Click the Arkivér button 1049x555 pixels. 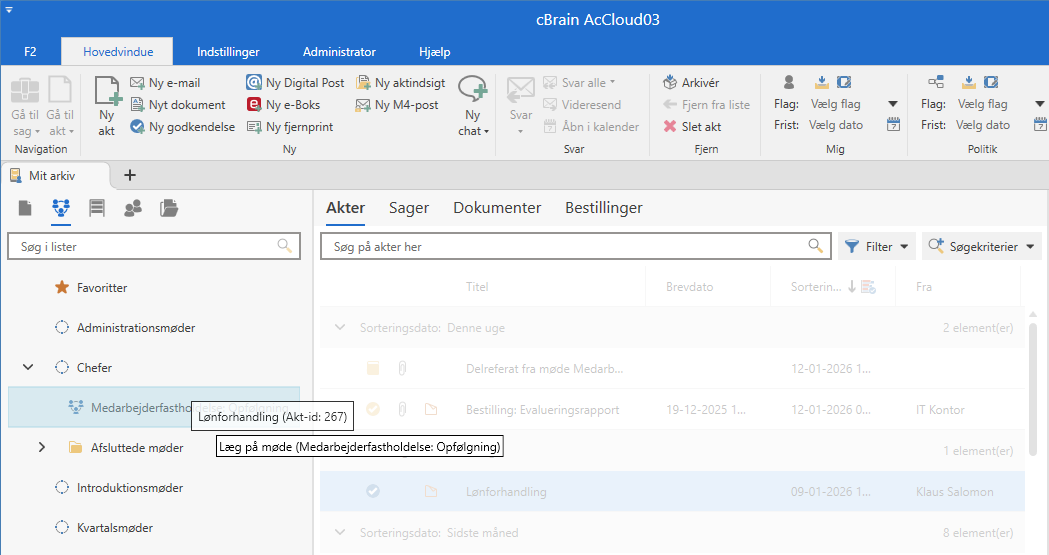coord(691,83)
